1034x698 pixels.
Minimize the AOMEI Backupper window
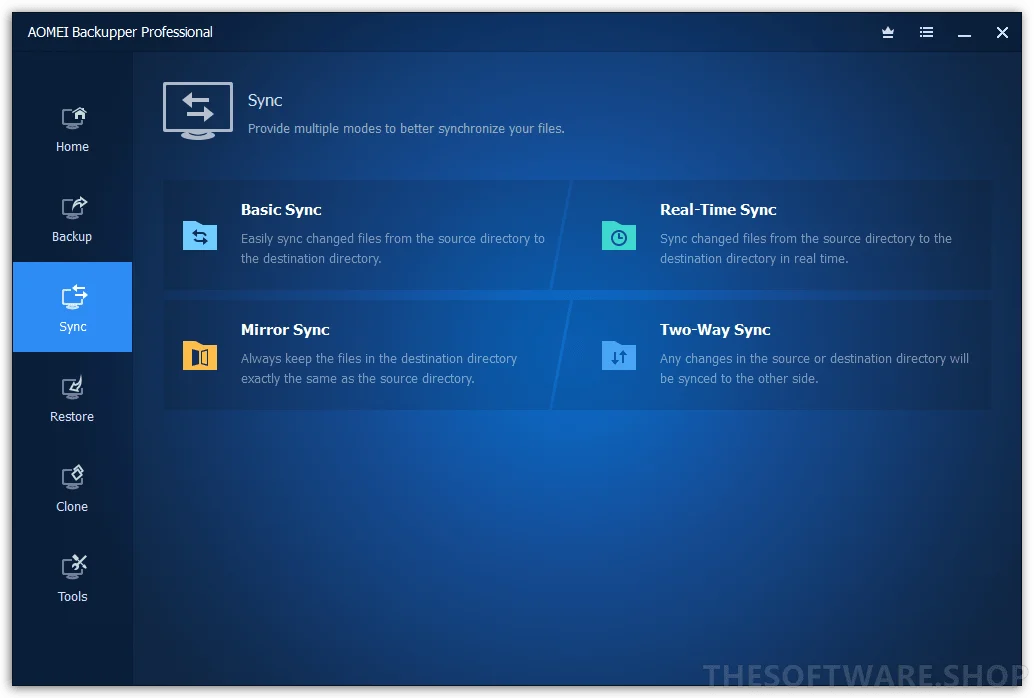(964, 33)
